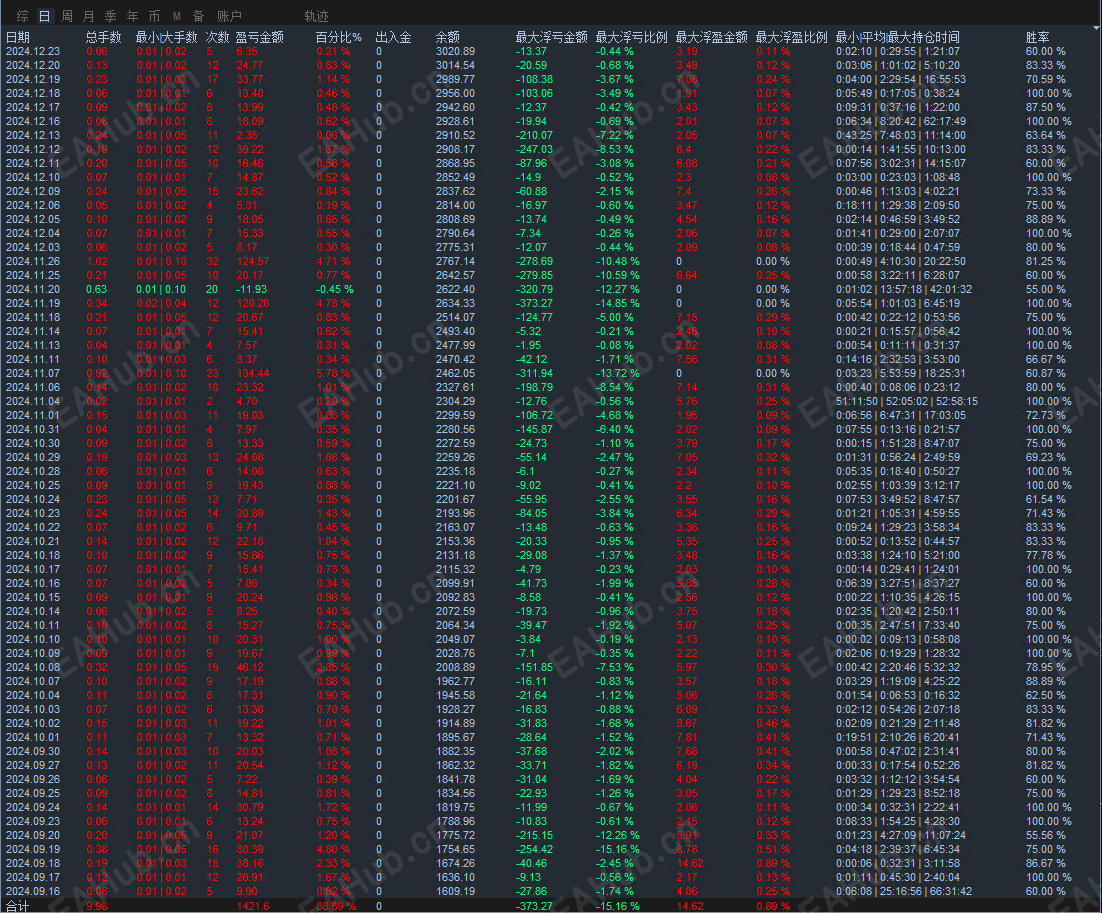This screenshot has height=913, width=1102.
Task: Click the 2024.09.16 date cell
Action: click(33, 891)
